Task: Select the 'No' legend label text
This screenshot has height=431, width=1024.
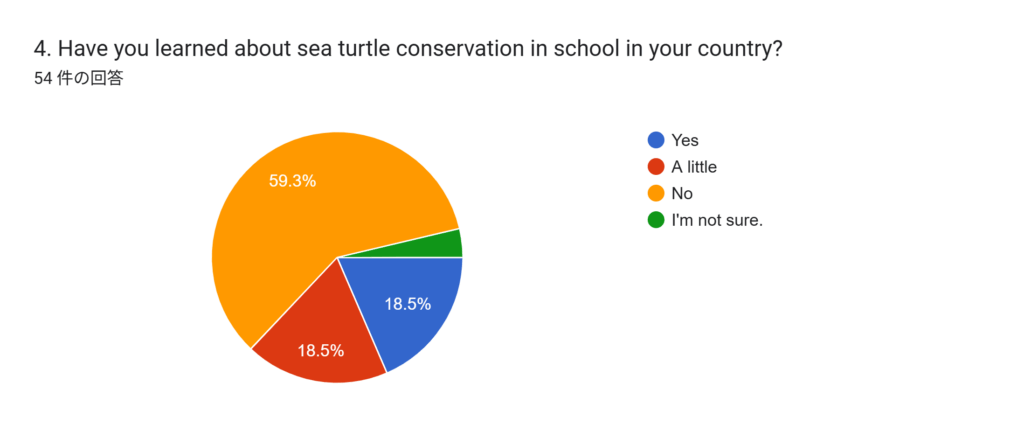Action: coord(682,193)
